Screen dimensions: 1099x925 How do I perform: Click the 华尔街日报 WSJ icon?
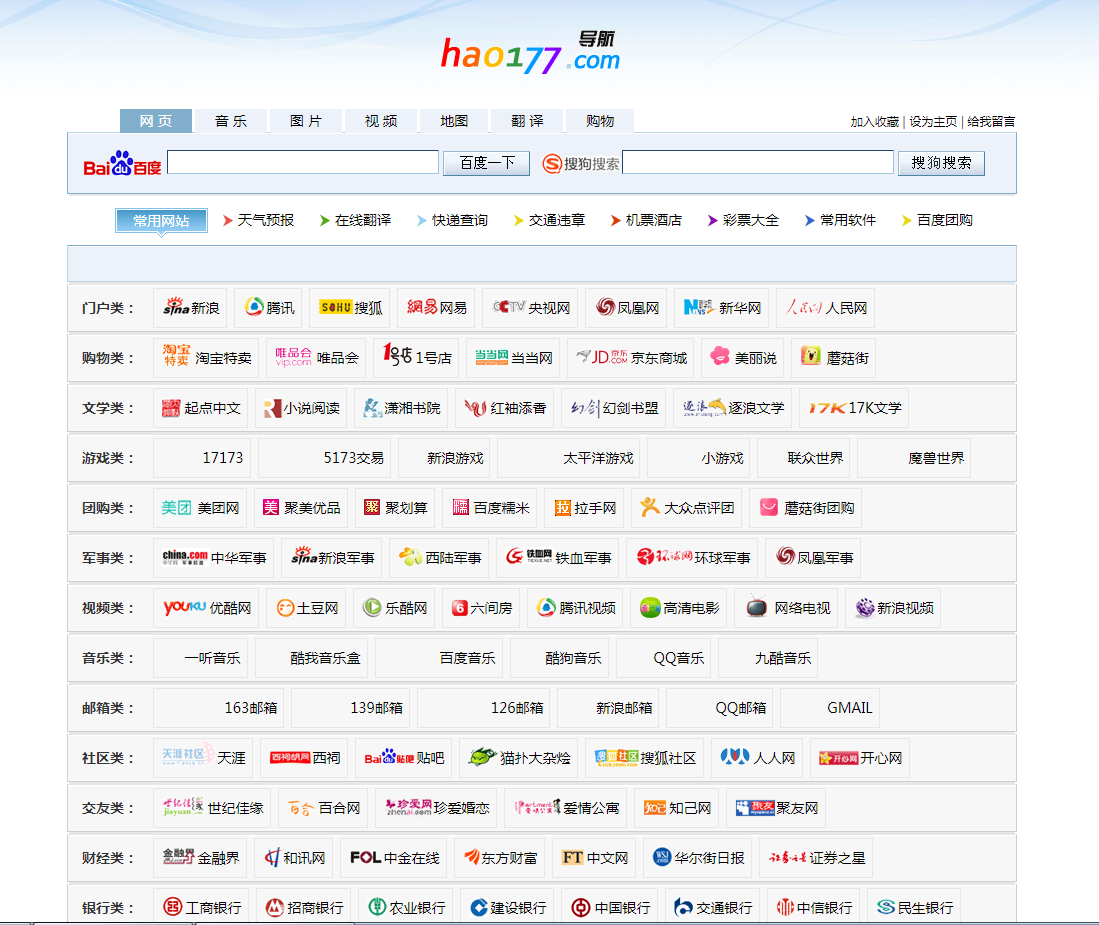(662, 856)
